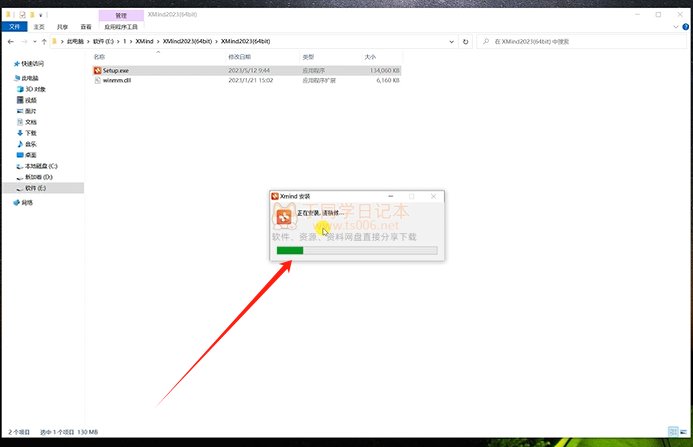Click folder 1 in the breadcrumb path
The image size is (693, 447).
[x=125, y=42]
